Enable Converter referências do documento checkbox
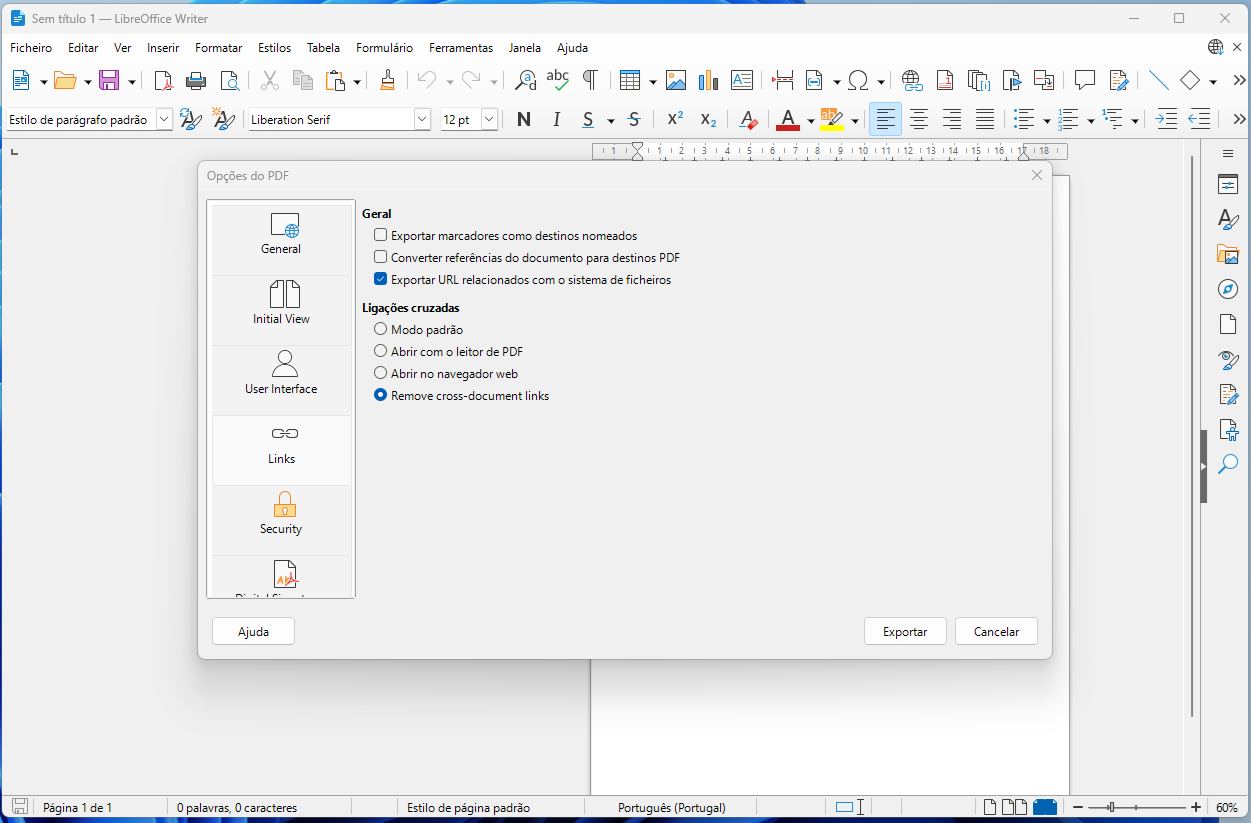Screen dimensions: 1251x823 [380, 258]
